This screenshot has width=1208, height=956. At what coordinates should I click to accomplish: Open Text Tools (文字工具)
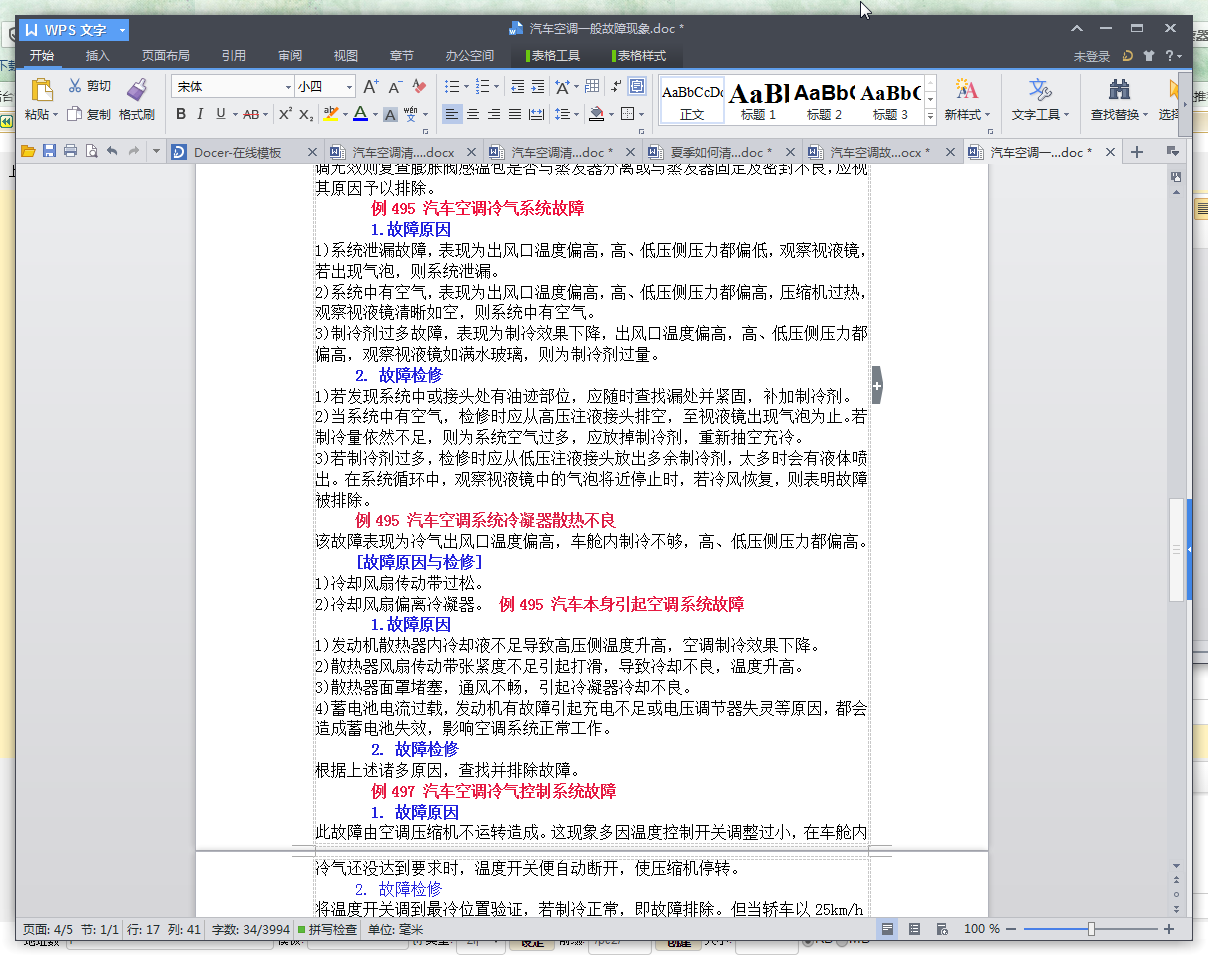[x=1040, y=99]
